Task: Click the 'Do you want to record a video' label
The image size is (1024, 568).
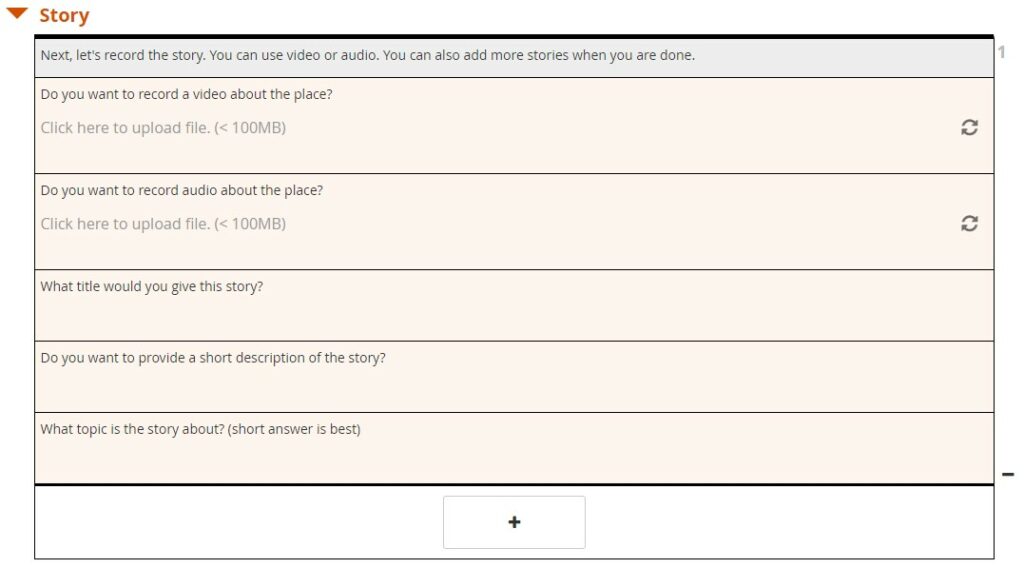Action: 186,94
